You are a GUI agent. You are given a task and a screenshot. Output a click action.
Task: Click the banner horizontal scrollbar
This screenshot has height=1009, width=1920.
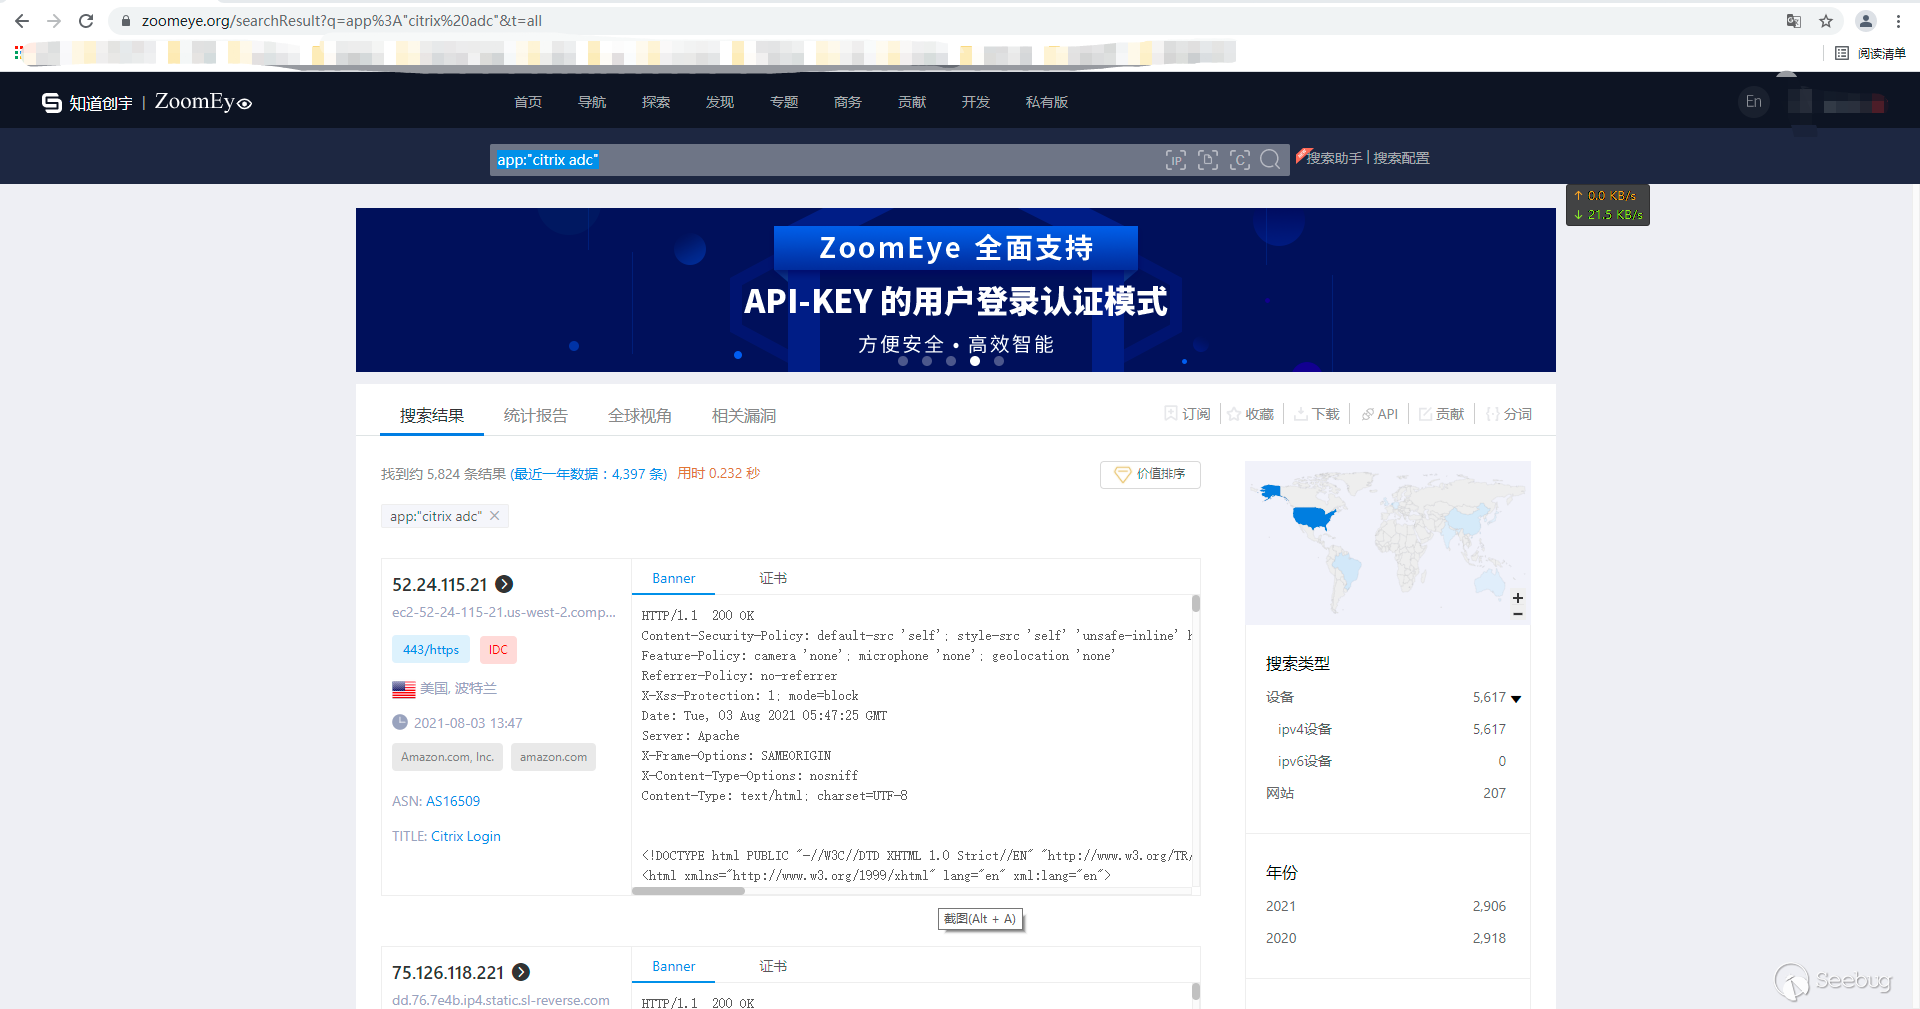688,891
